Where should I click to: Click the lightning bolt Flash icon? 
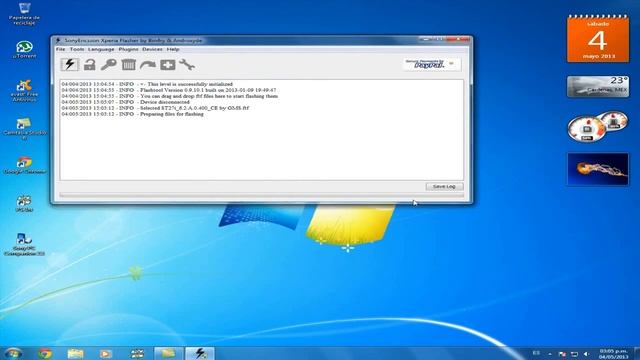pos(70,64)
